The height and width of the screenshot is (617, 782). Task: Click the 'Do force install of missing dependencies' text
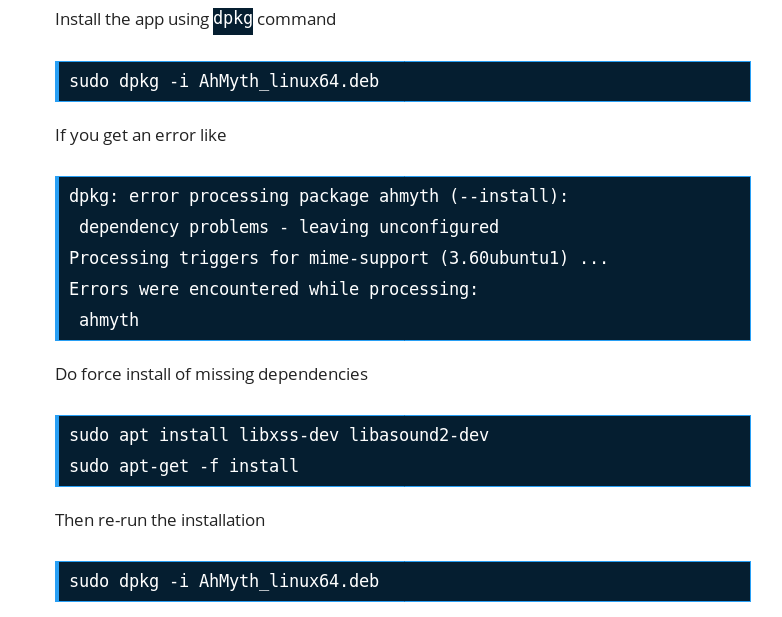(x=211, y=375)
